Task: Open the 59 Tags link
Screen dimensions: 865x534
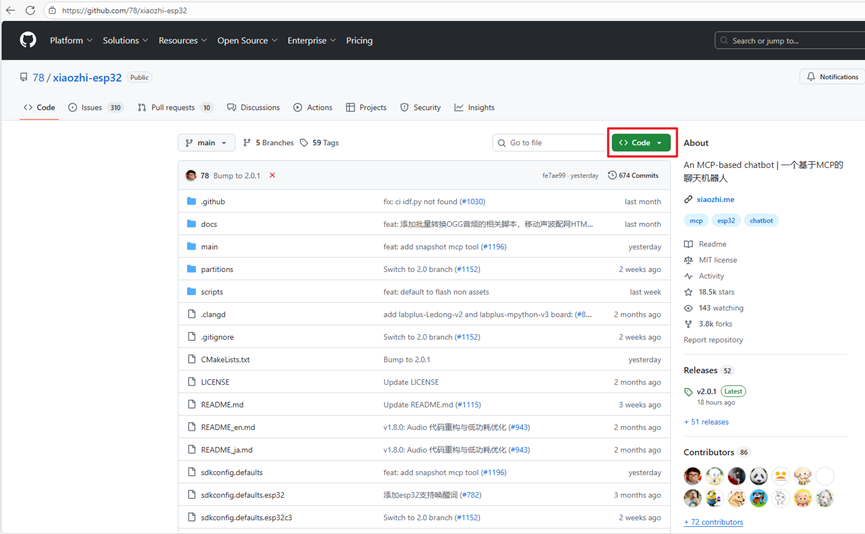Action: (319, 142)
